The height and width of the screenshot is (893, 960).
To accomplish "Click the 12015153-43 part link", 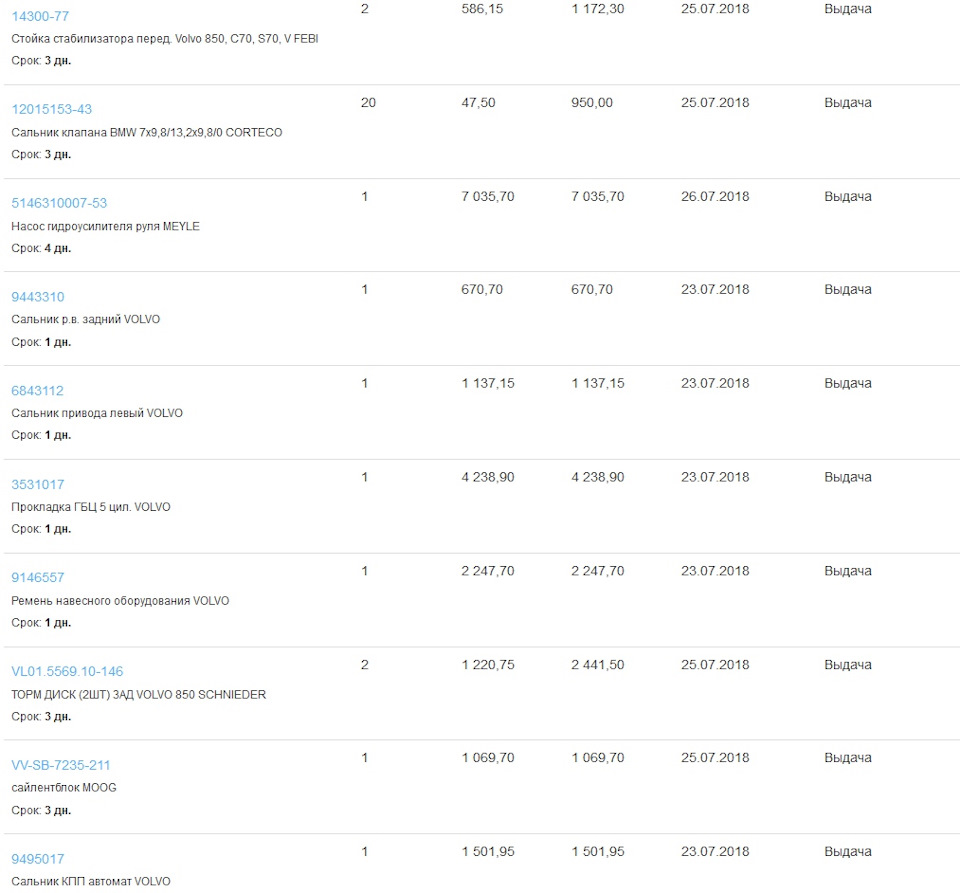I will click(51, 109).
